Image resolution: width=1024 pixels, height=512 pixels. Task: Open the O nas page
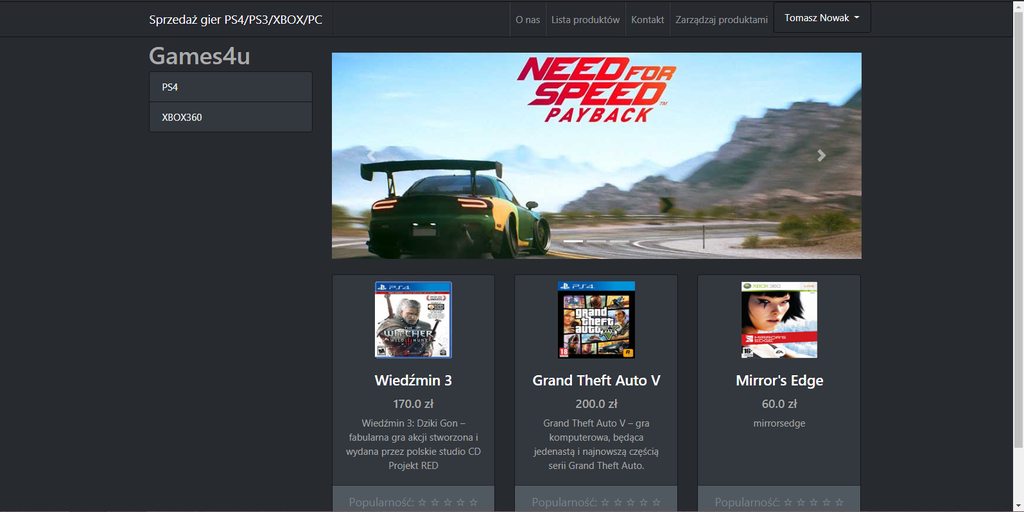(x=528, y=20)
